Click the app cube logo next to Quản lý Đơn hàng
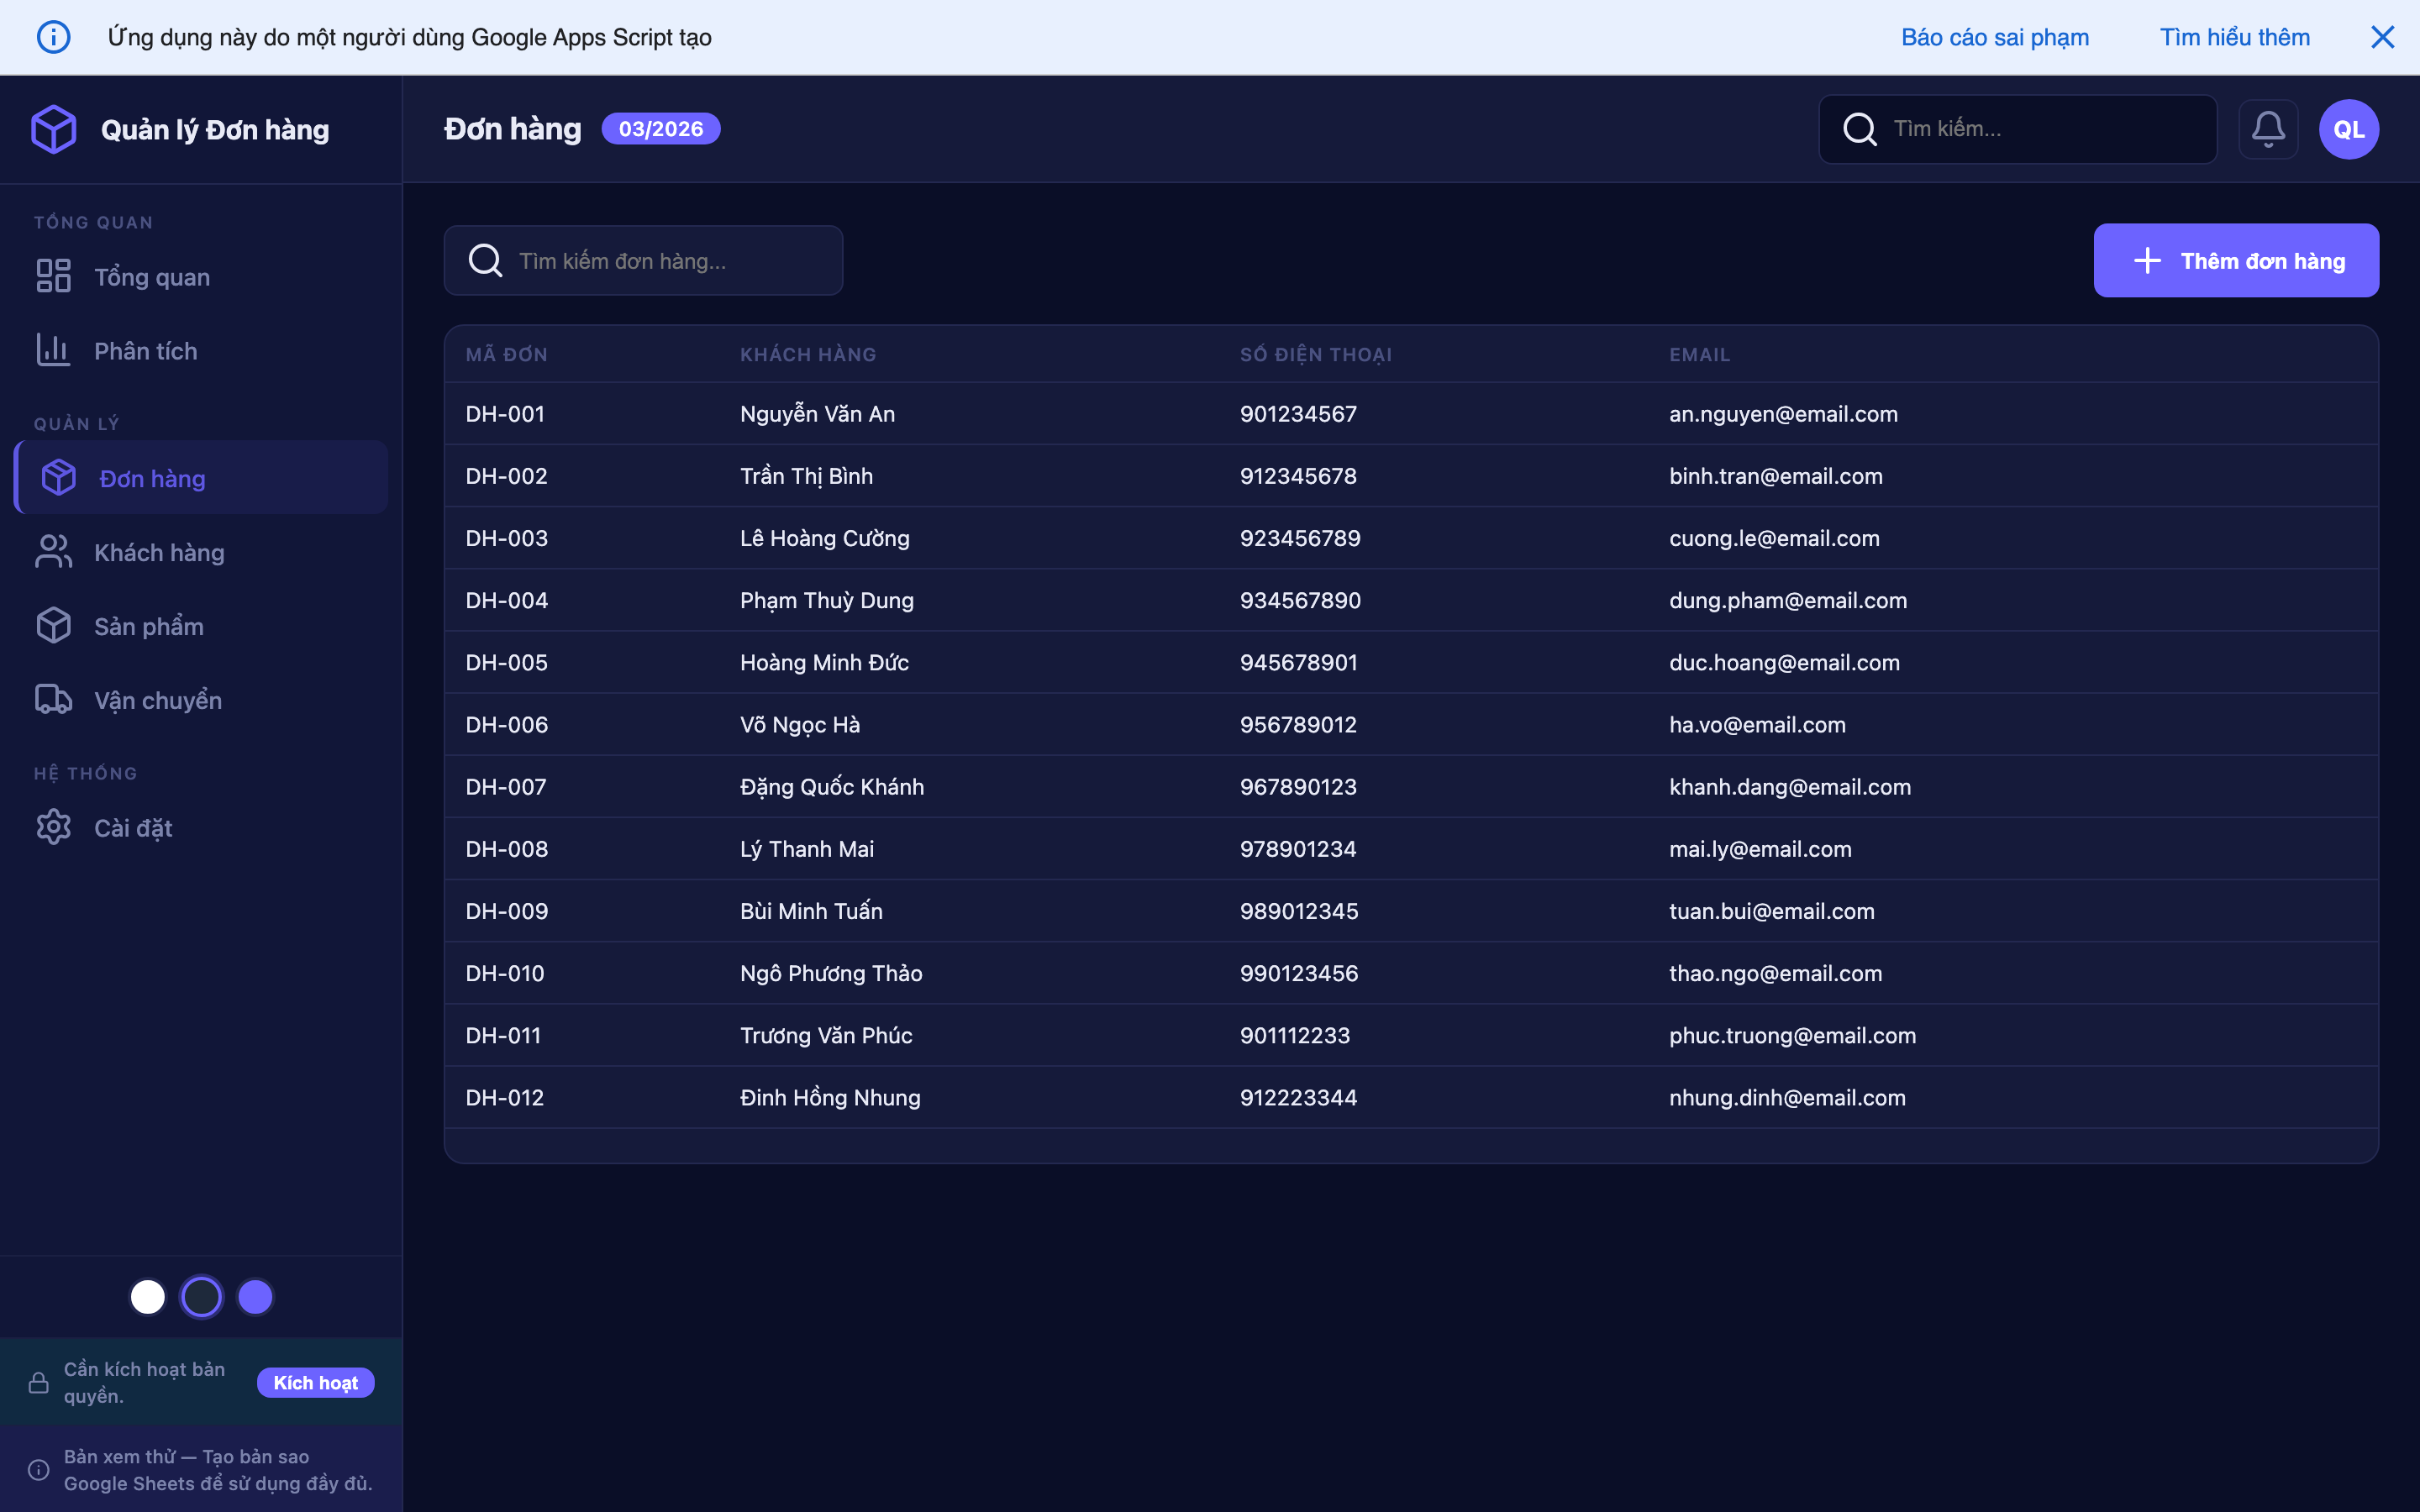 pos(54,128)
